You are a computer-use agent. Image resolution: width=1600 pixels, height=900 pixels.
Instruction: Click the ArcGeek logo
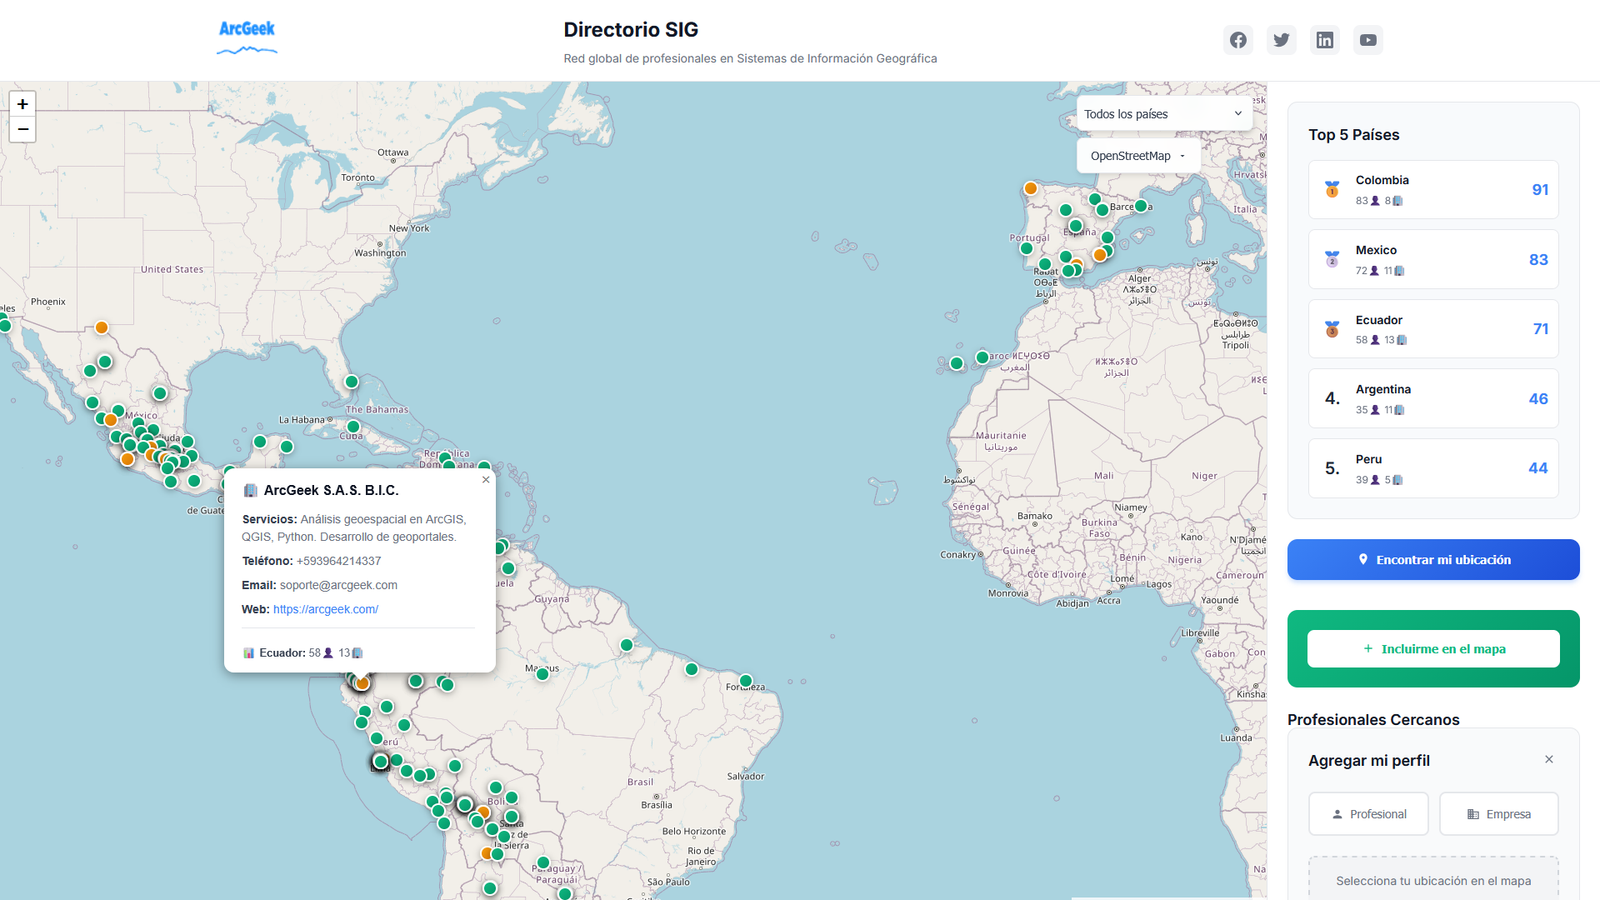coord(247,37)
